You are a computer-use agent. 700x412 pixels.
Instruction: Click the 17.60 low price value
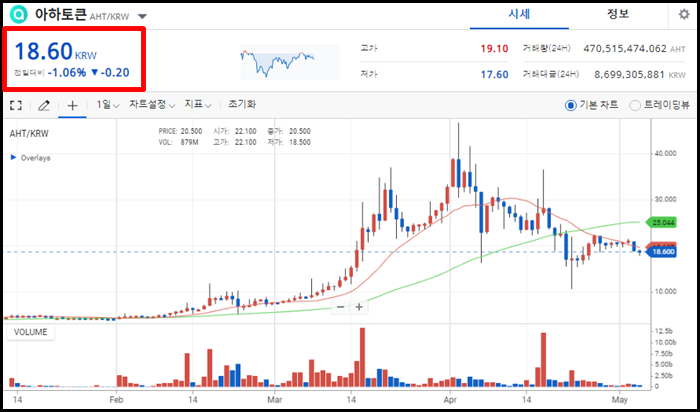pyautogui.click(x=494, y=75)
